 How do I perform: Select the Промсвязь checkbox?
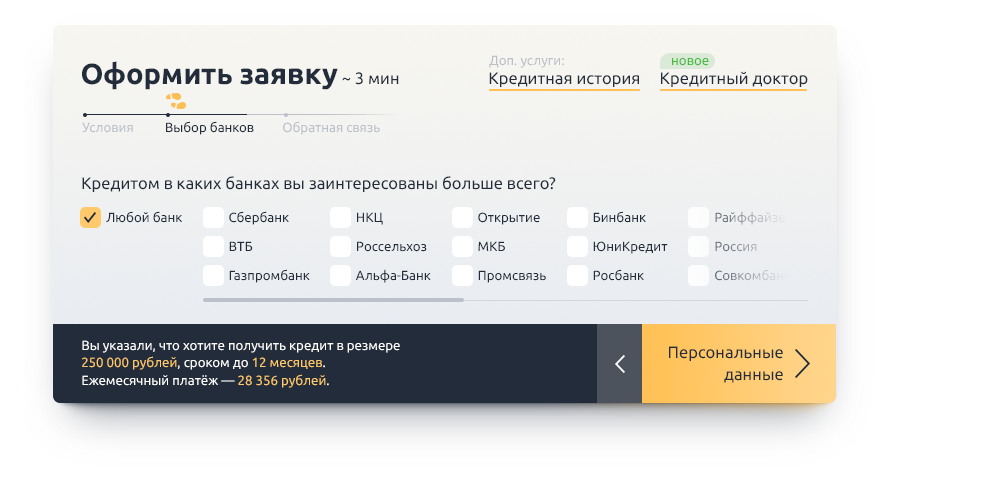(x=462, y=275)
